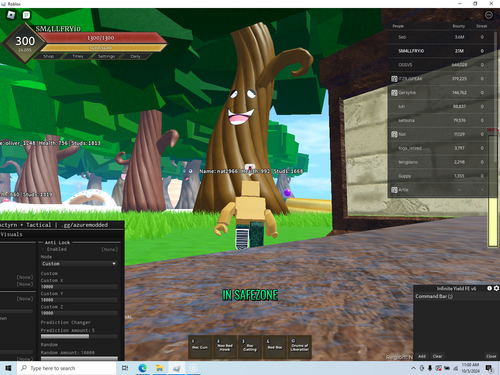Click the Custom X value field

pyautogui.click(x=79, y=287)
